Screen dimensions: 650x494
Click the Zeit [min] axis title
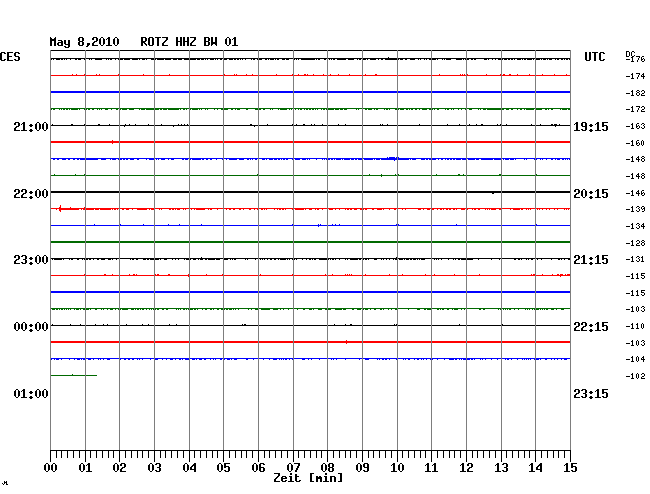[308, 478]
